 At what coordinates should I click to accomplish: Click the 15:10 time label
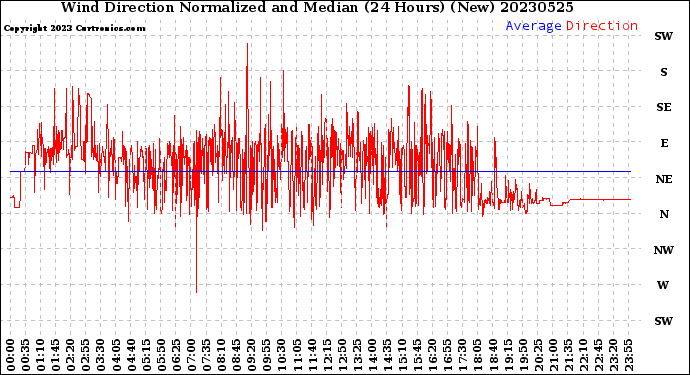402,355
